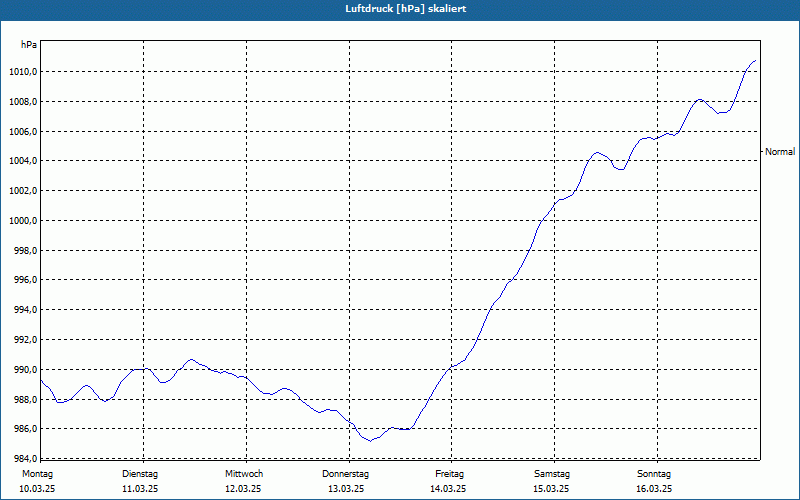This screenshot has height=500, width=800.
Task: Click the 1006,0 y-axis value
Action: (x=23, y=132)
